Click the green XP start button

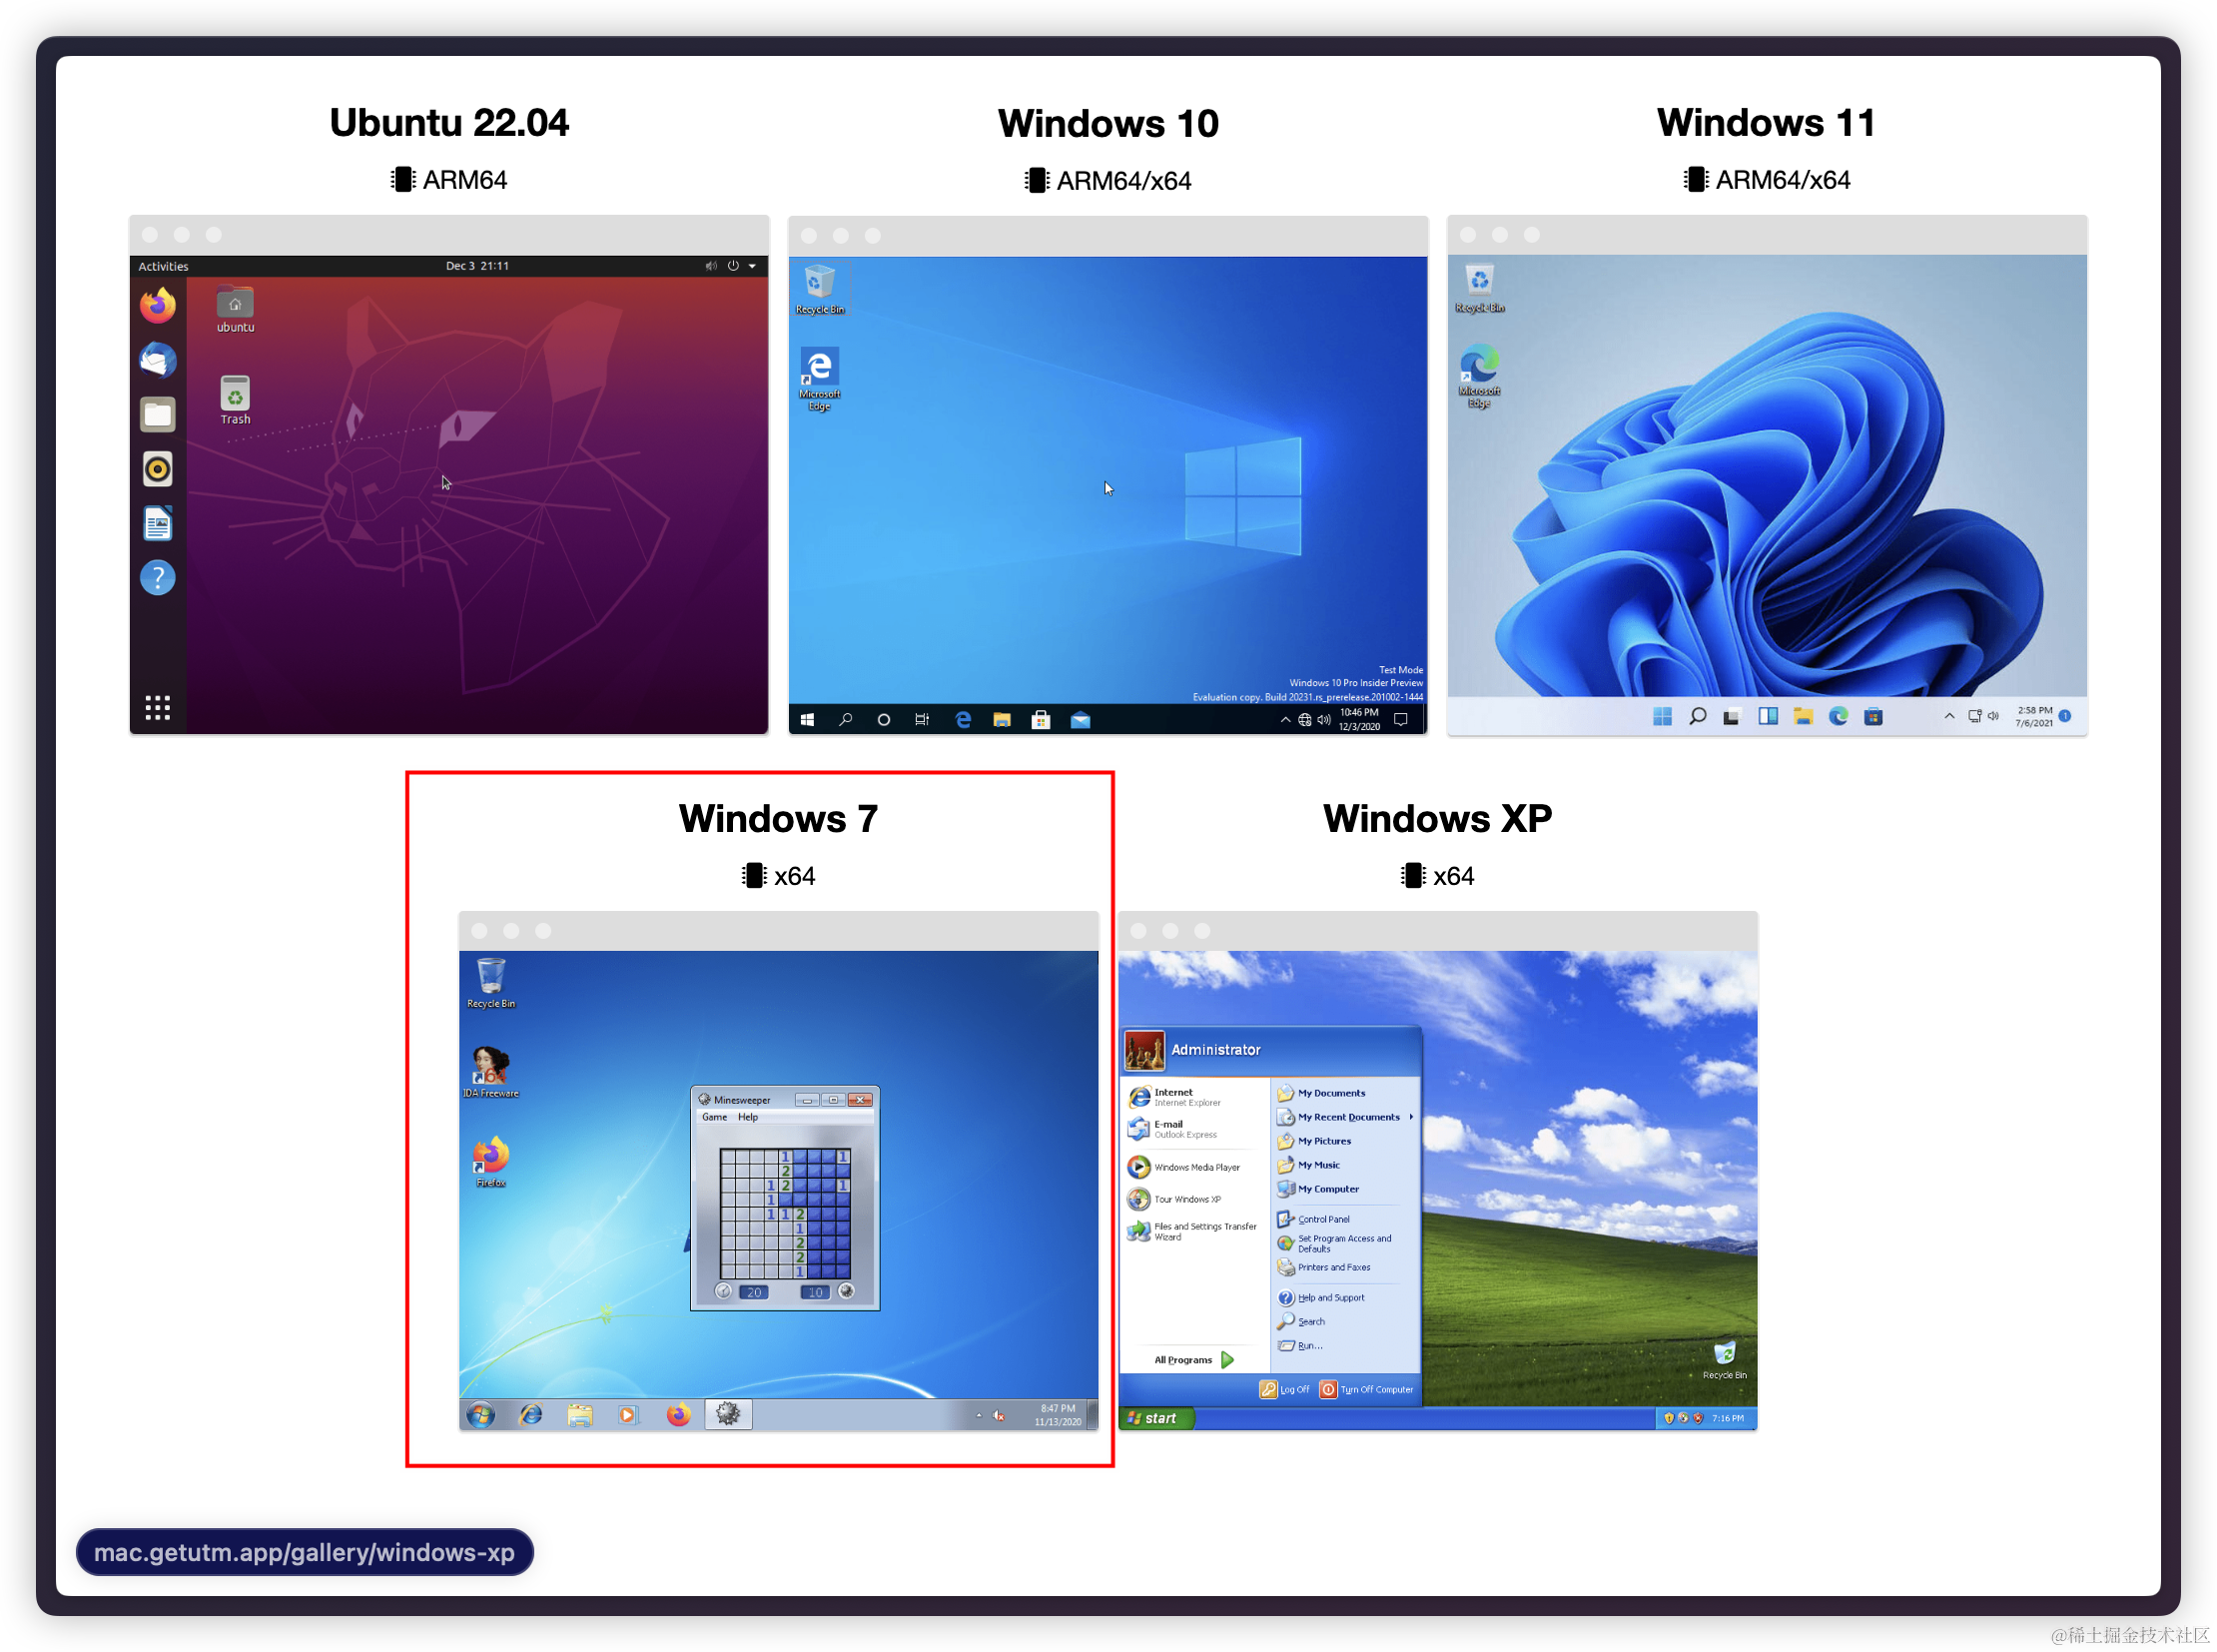1155,1418
